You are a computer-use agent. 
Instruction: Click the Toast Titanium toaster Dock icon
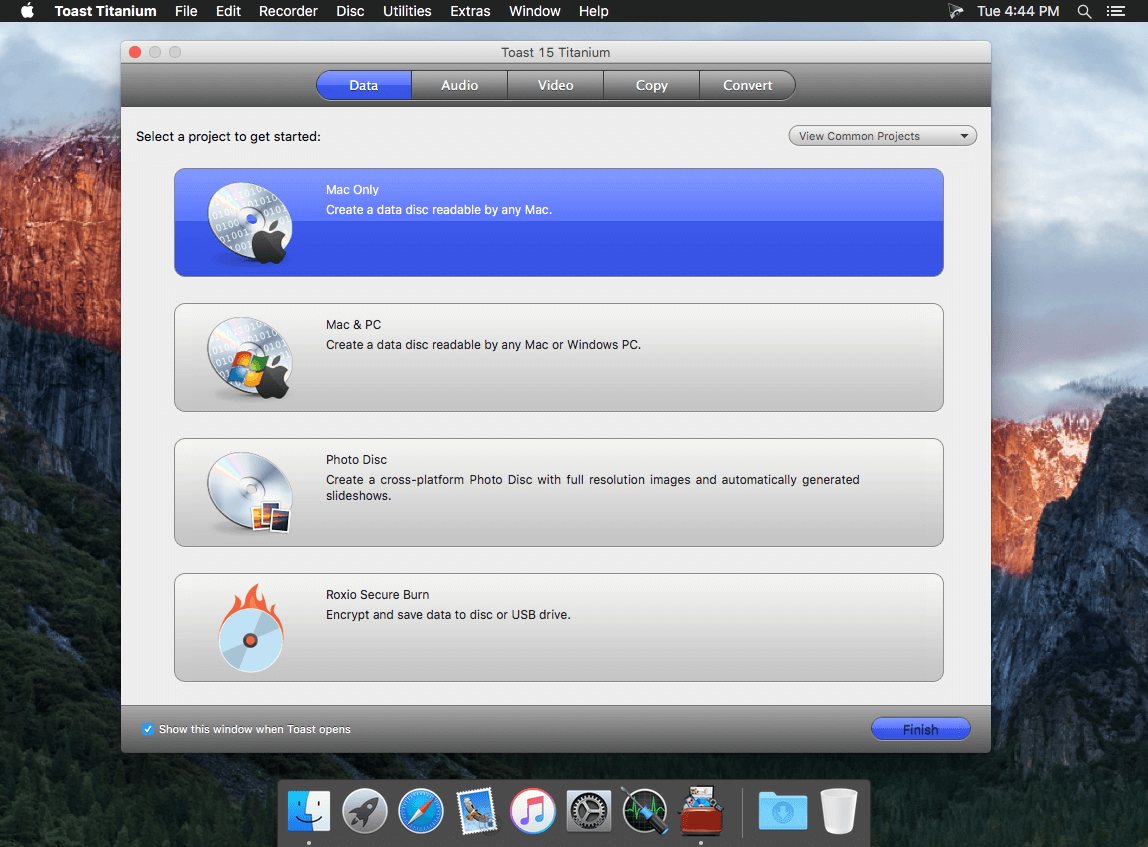click(x=701, y=810)
